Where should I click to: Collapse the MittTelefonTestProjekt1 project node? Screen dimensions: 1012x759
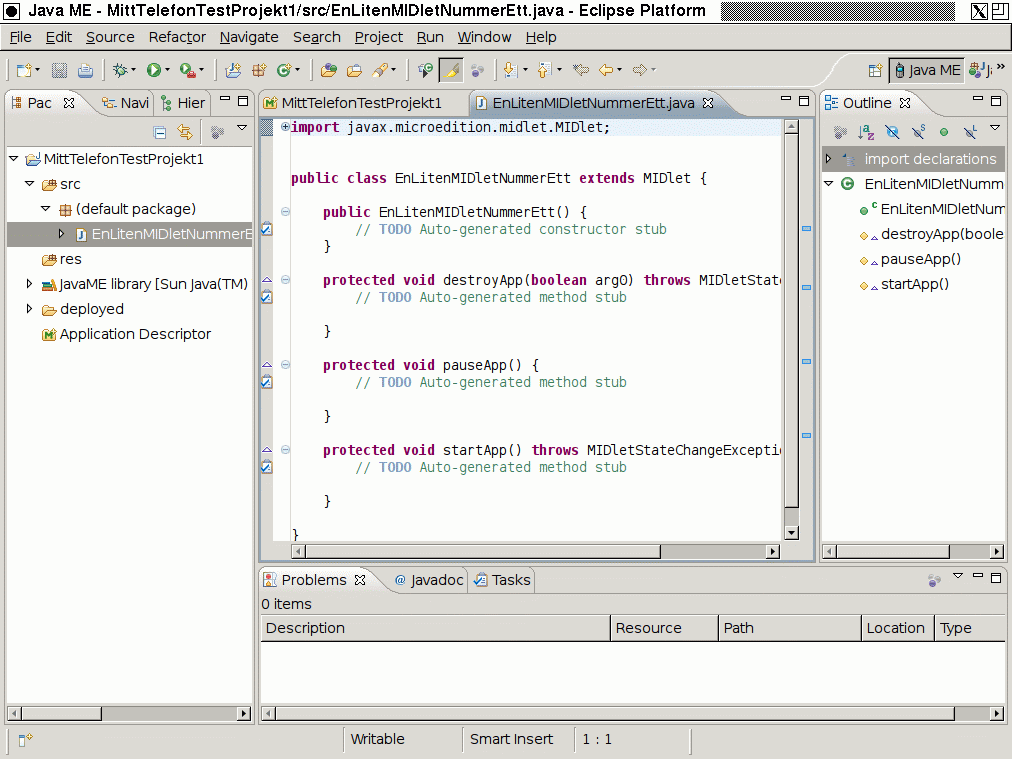(x=14, y=158)
